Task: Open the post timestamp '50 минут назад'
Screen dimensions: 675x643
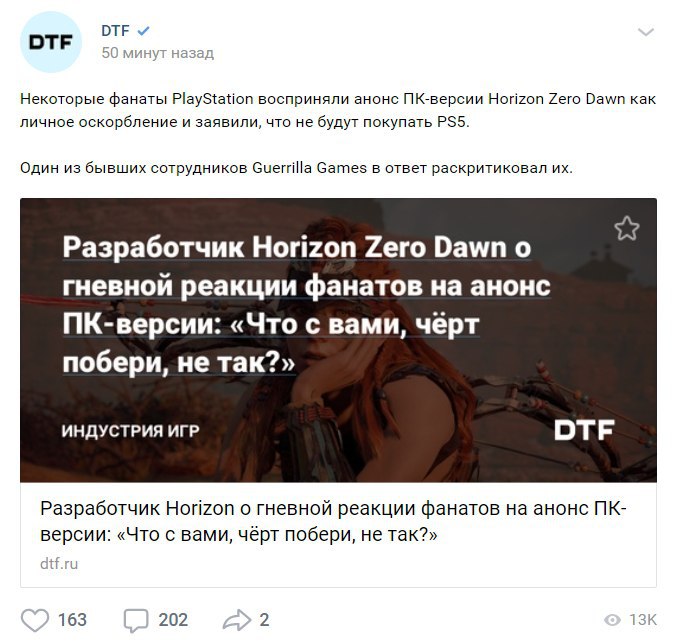Action: coord(158,53)
